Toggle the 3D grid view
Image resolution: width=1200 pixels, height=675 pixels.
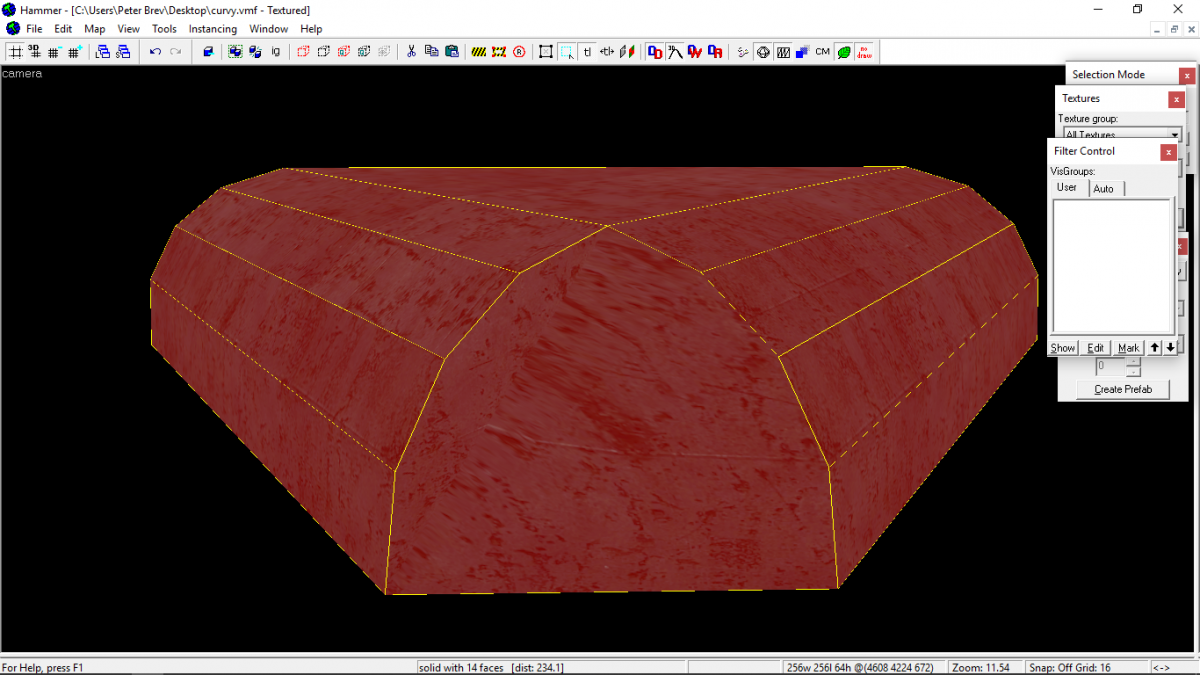[35, 51]
